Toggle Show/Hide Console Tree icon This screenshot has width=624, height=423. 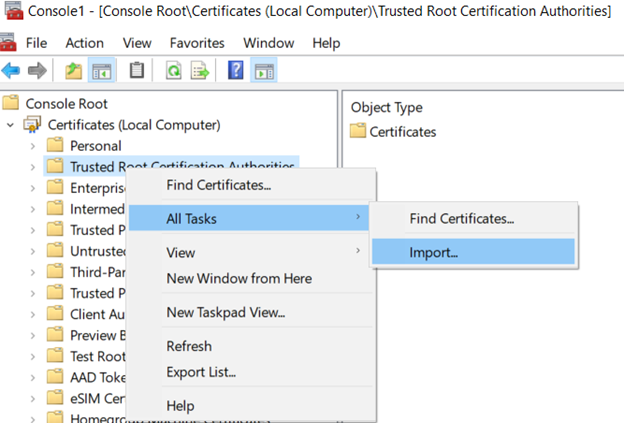tap(102, 71)
